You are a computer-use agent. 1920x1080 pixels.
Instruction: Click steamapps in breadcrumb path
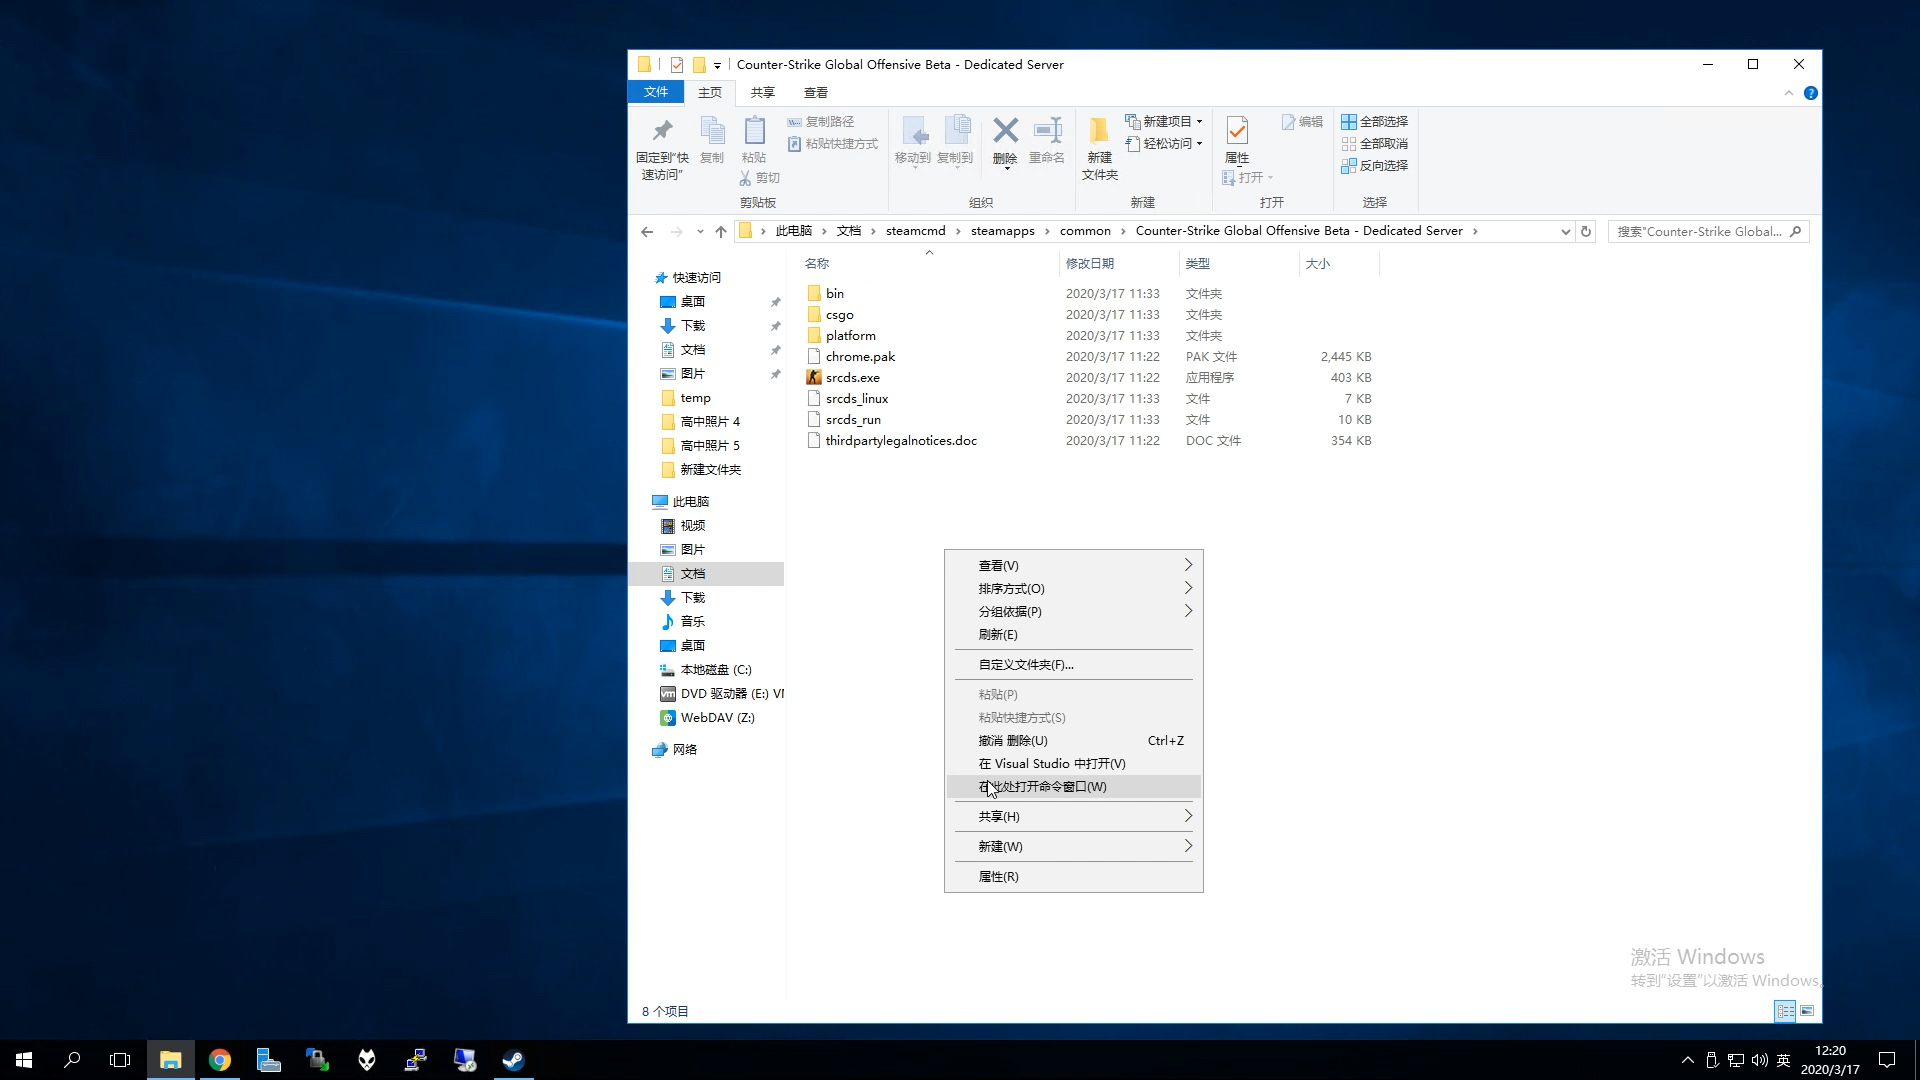pyautogui.click(x=1002, y=231)
